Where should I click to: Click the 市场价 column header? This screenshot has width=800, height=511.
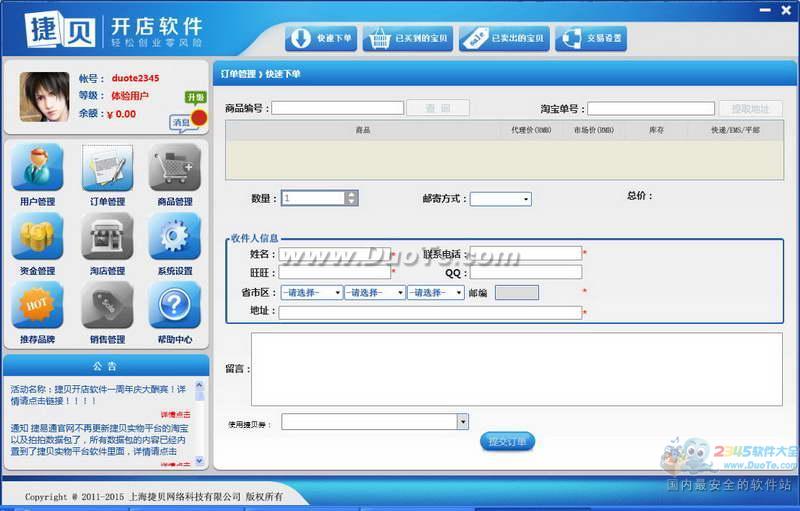593,130
